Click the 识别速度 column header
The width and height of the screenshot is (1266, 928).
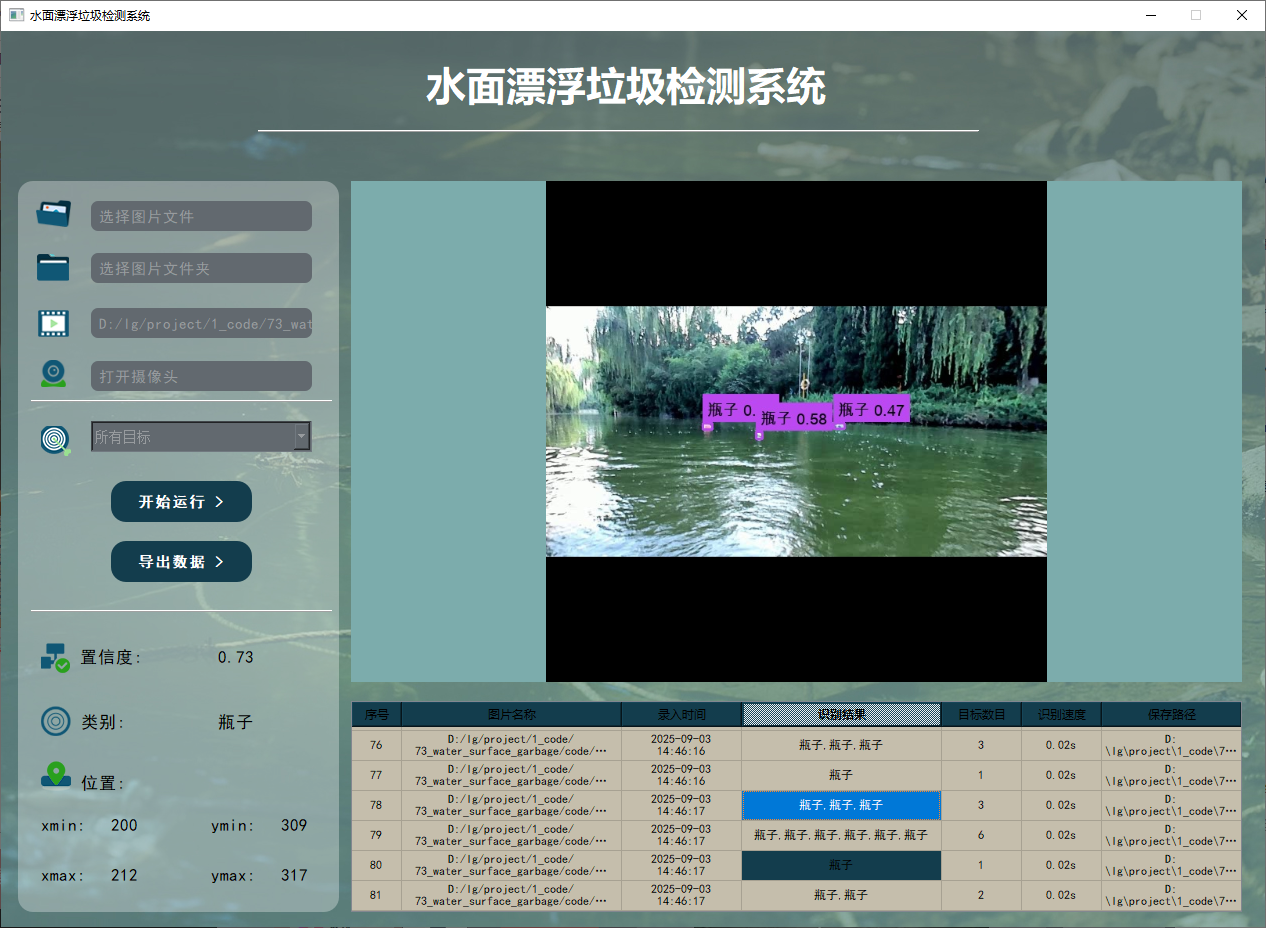pyautogui.click(x=1061, y=714)
